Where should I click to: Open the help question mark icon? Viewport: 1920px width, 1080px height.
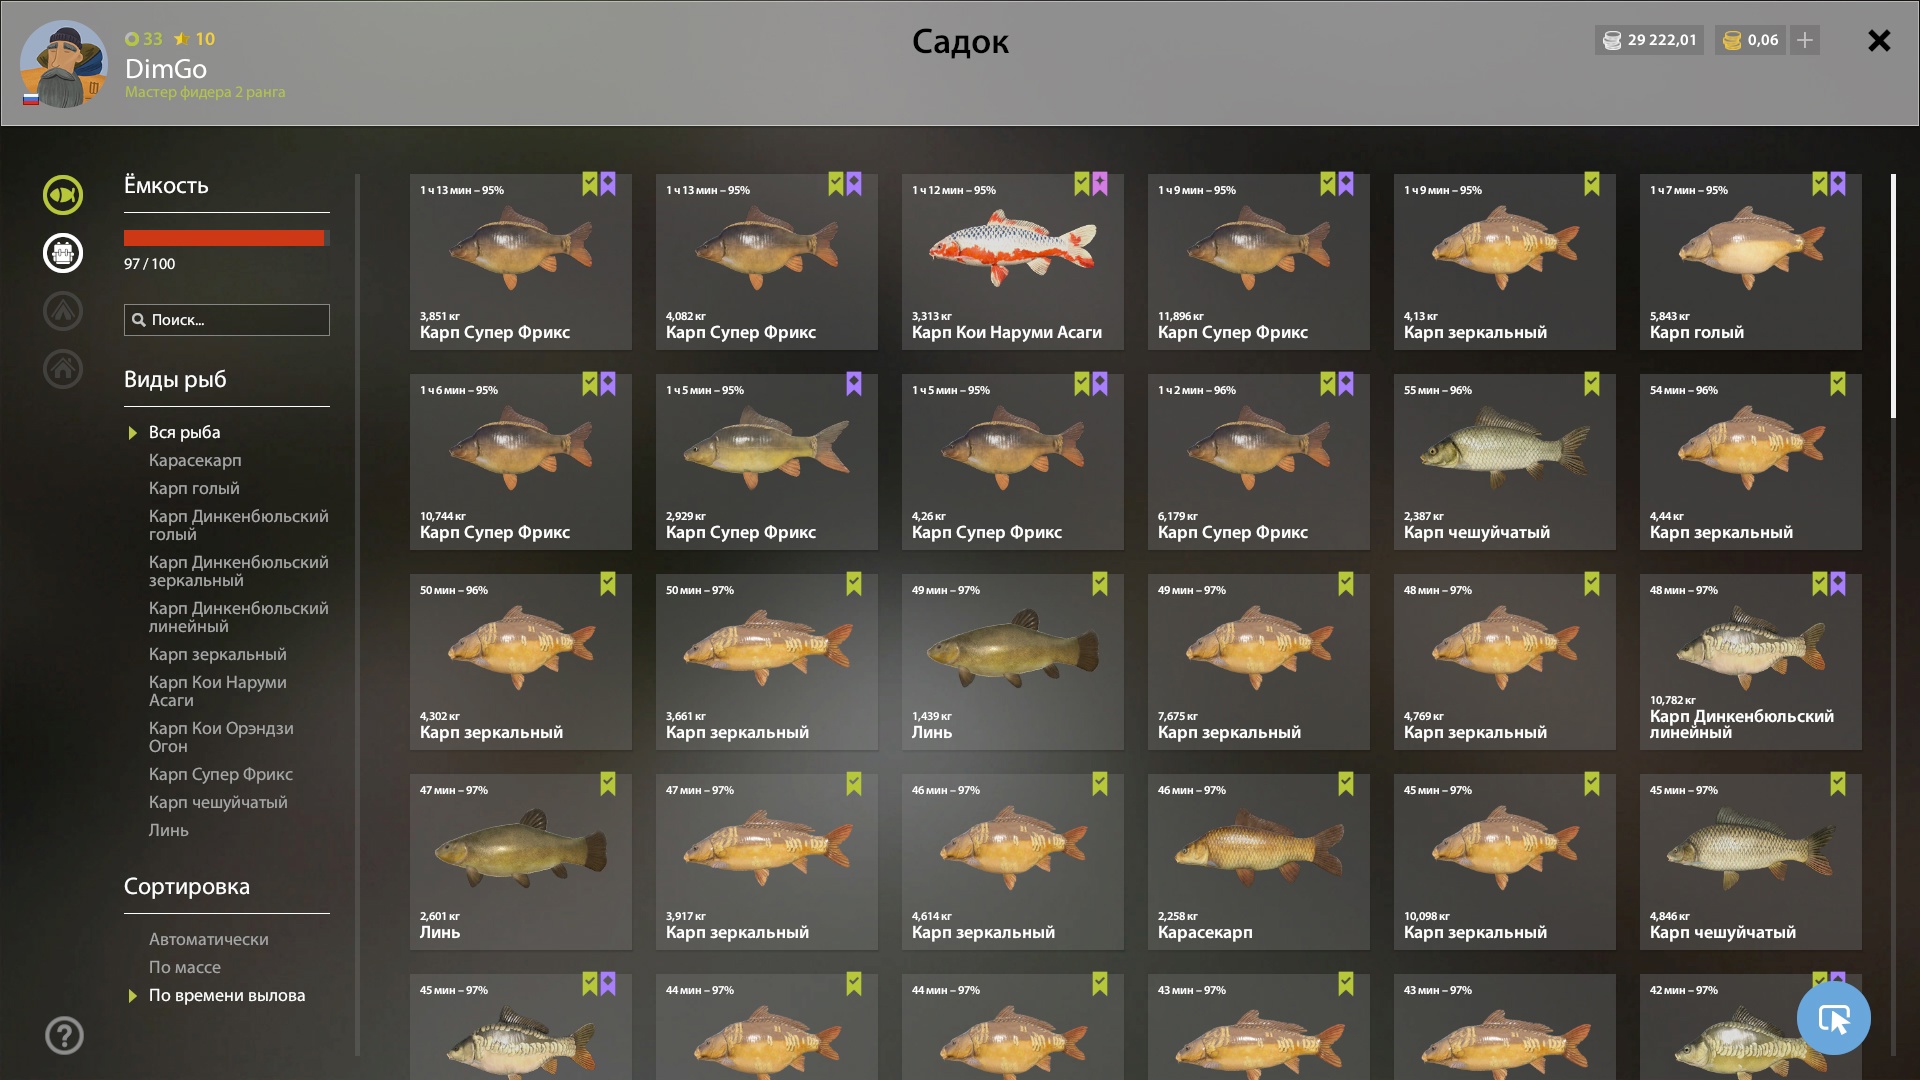click(64, 1035)
